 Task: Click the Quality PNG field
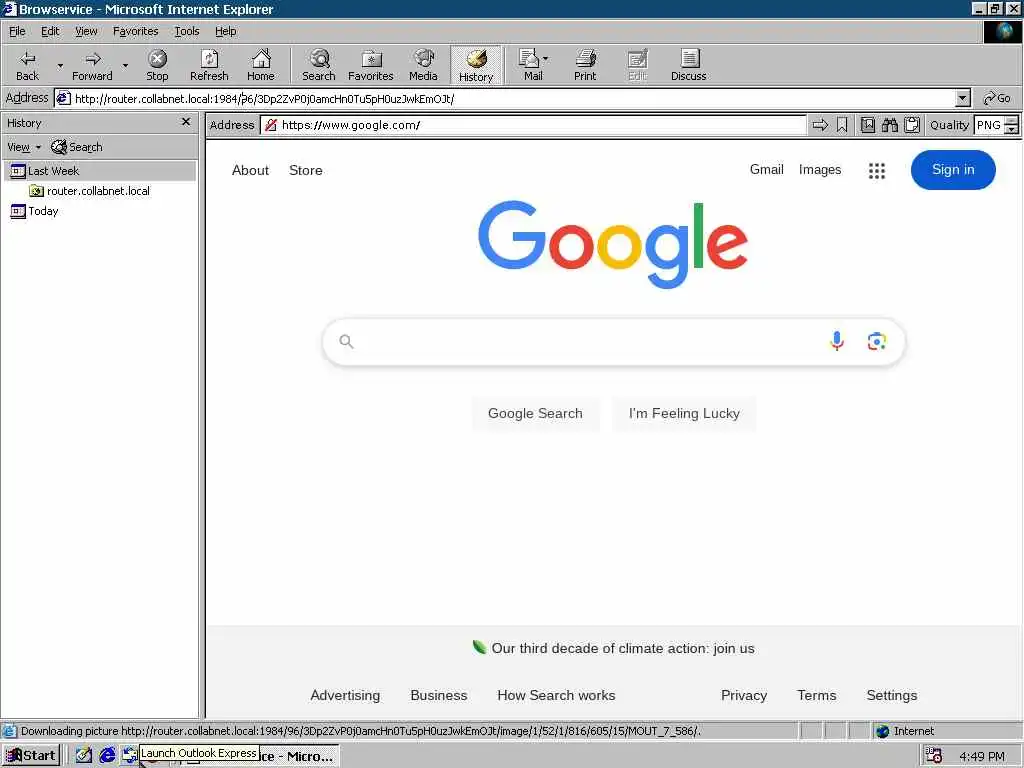[x=989, y=125]
